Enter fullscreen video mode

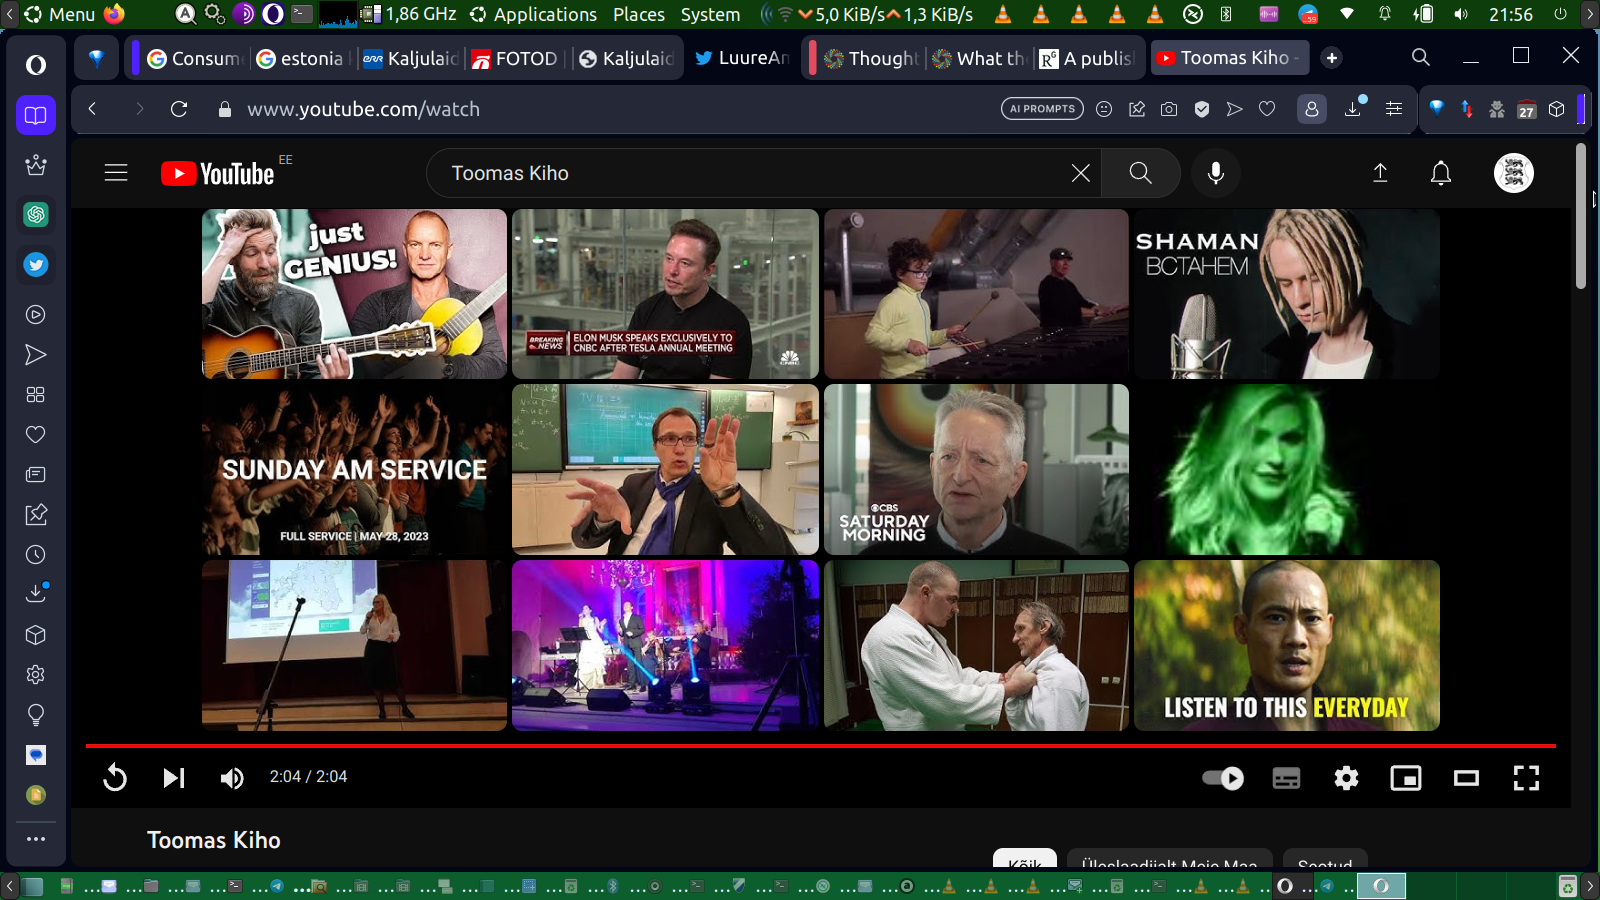1526,777
